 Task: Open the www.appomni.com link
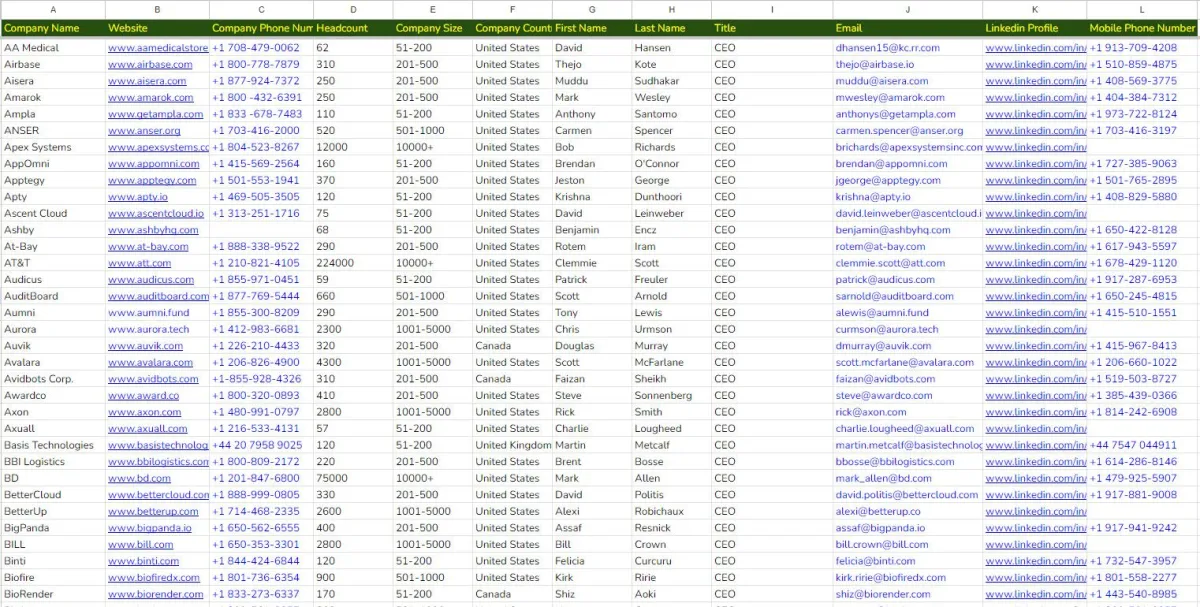tap(154, 164)
